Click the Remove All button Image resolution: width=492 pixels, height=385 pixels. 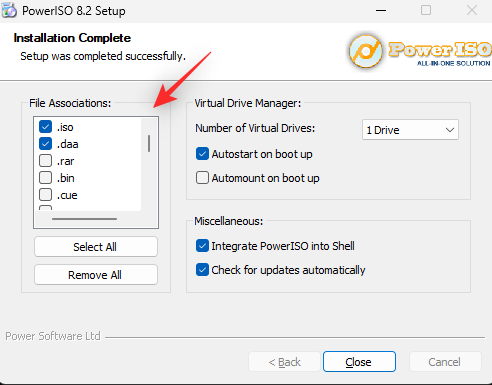(x=96, y=275)
